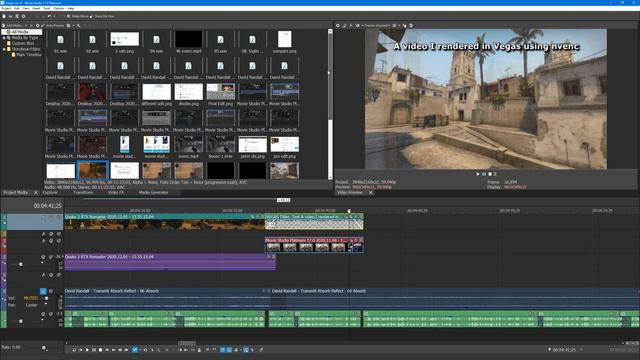The image size is (640, 360).
Task: Select the Movie Studio Platinum video clip
Action: tap(314, 245)
